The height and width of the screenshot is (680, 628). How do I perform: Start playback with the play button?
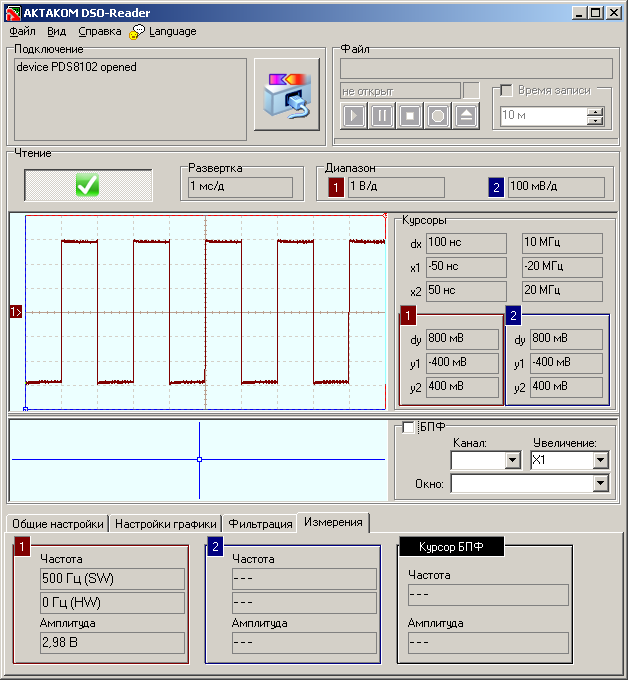(x=354, y=116)
